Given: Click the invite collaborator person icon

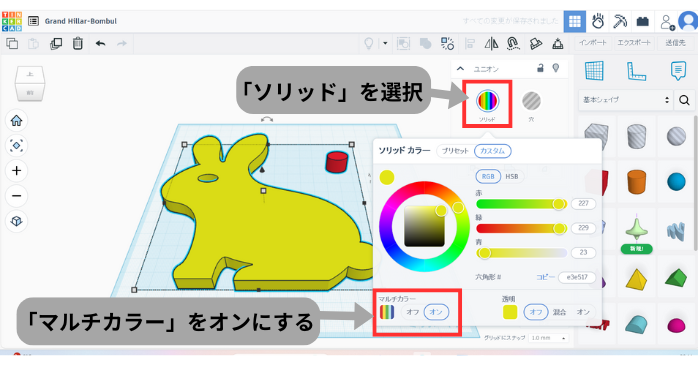Looking at the screenshot, I should point(667,22).
